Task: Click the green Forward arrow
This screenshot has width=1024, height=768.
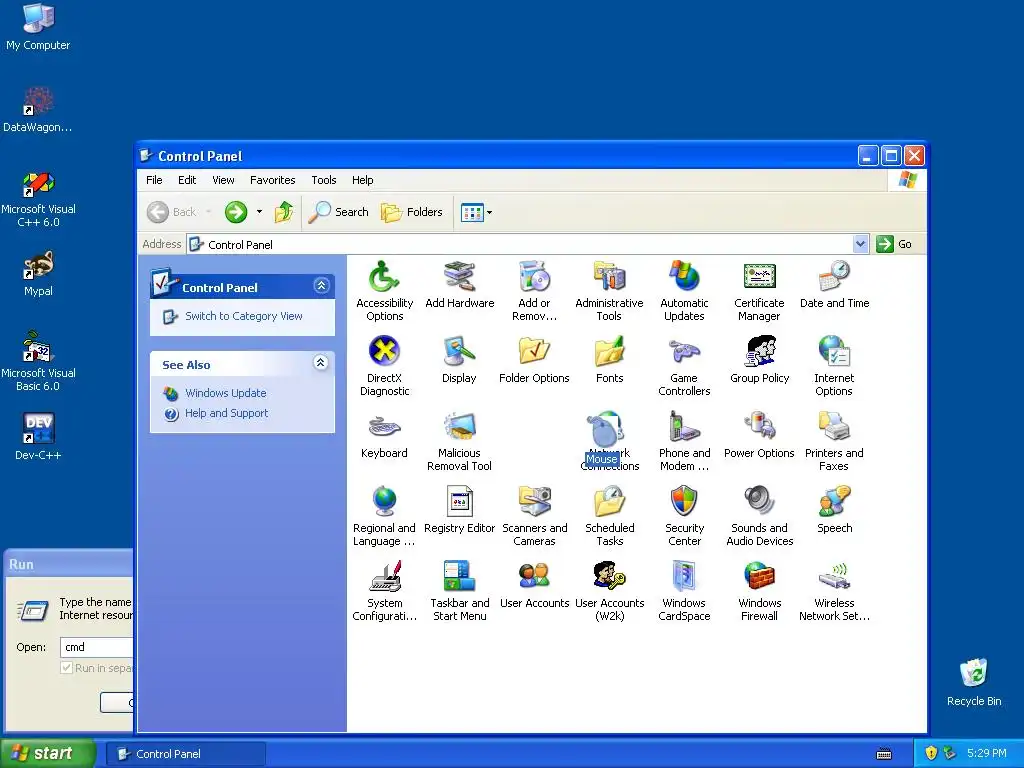Action: click(236, 212)
